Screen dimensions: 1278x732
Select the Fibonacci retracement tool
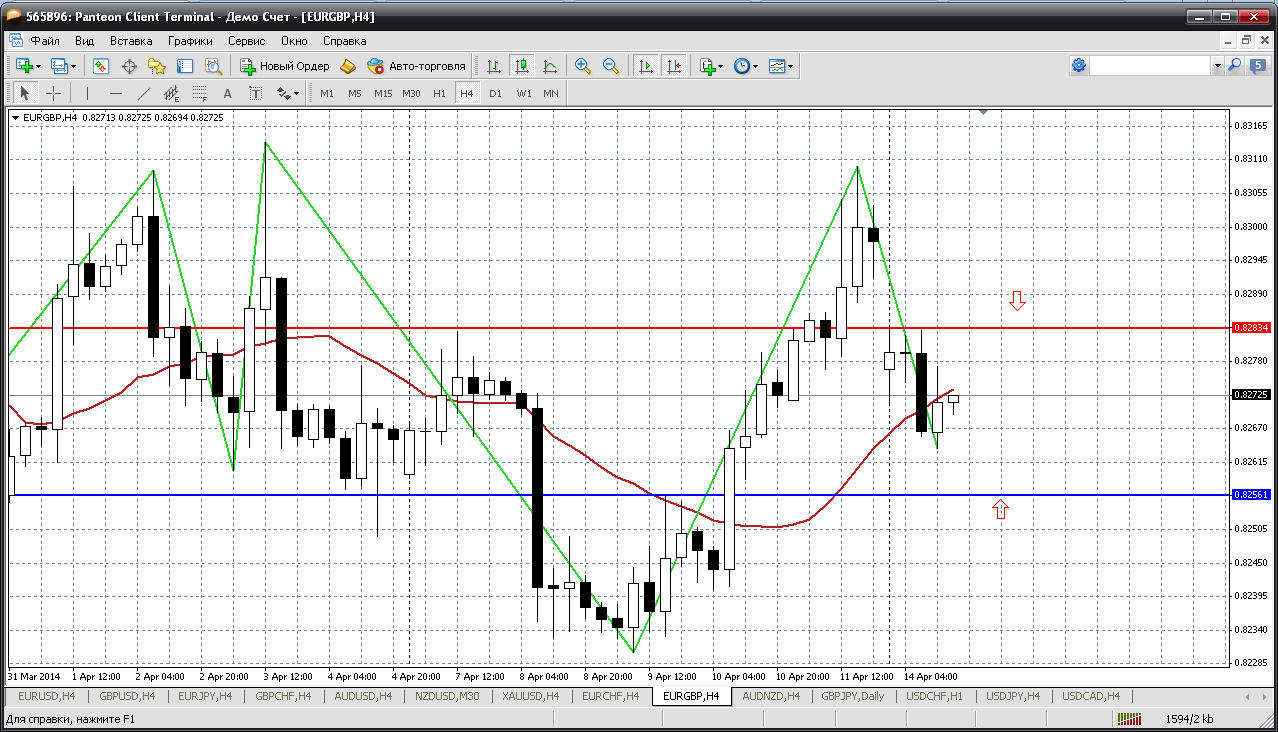[x=199, y=93]
